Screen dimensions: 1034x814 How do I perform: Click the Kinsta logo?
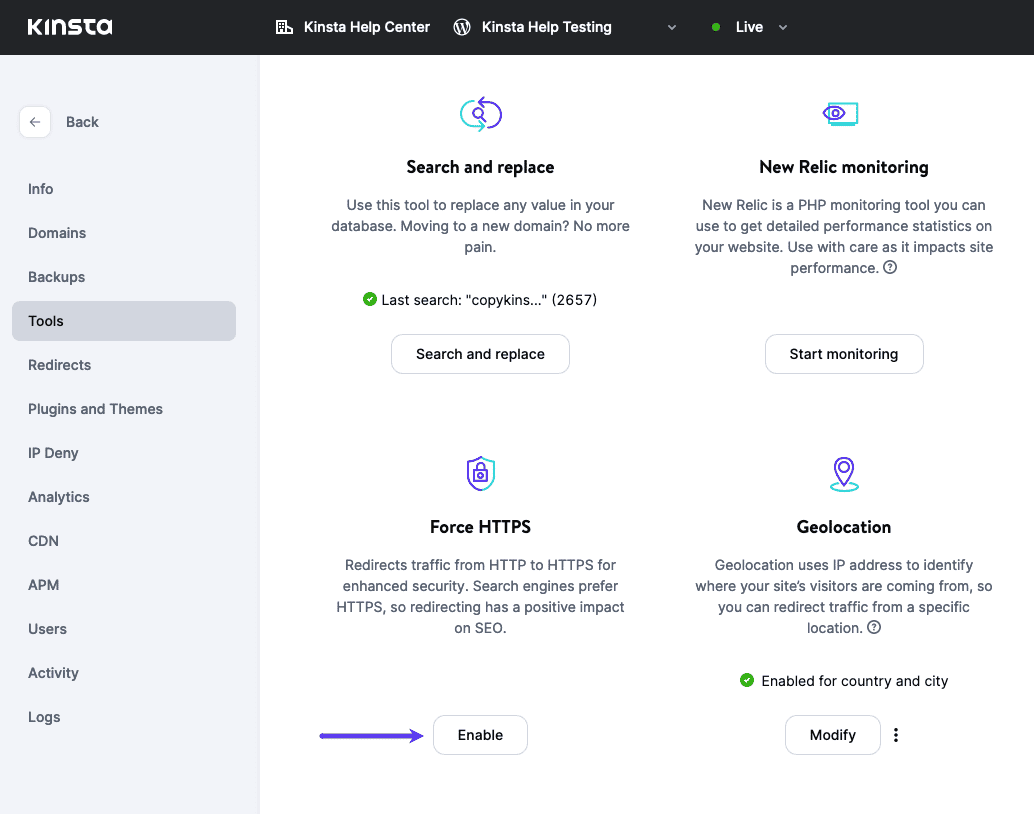(70, 27)
